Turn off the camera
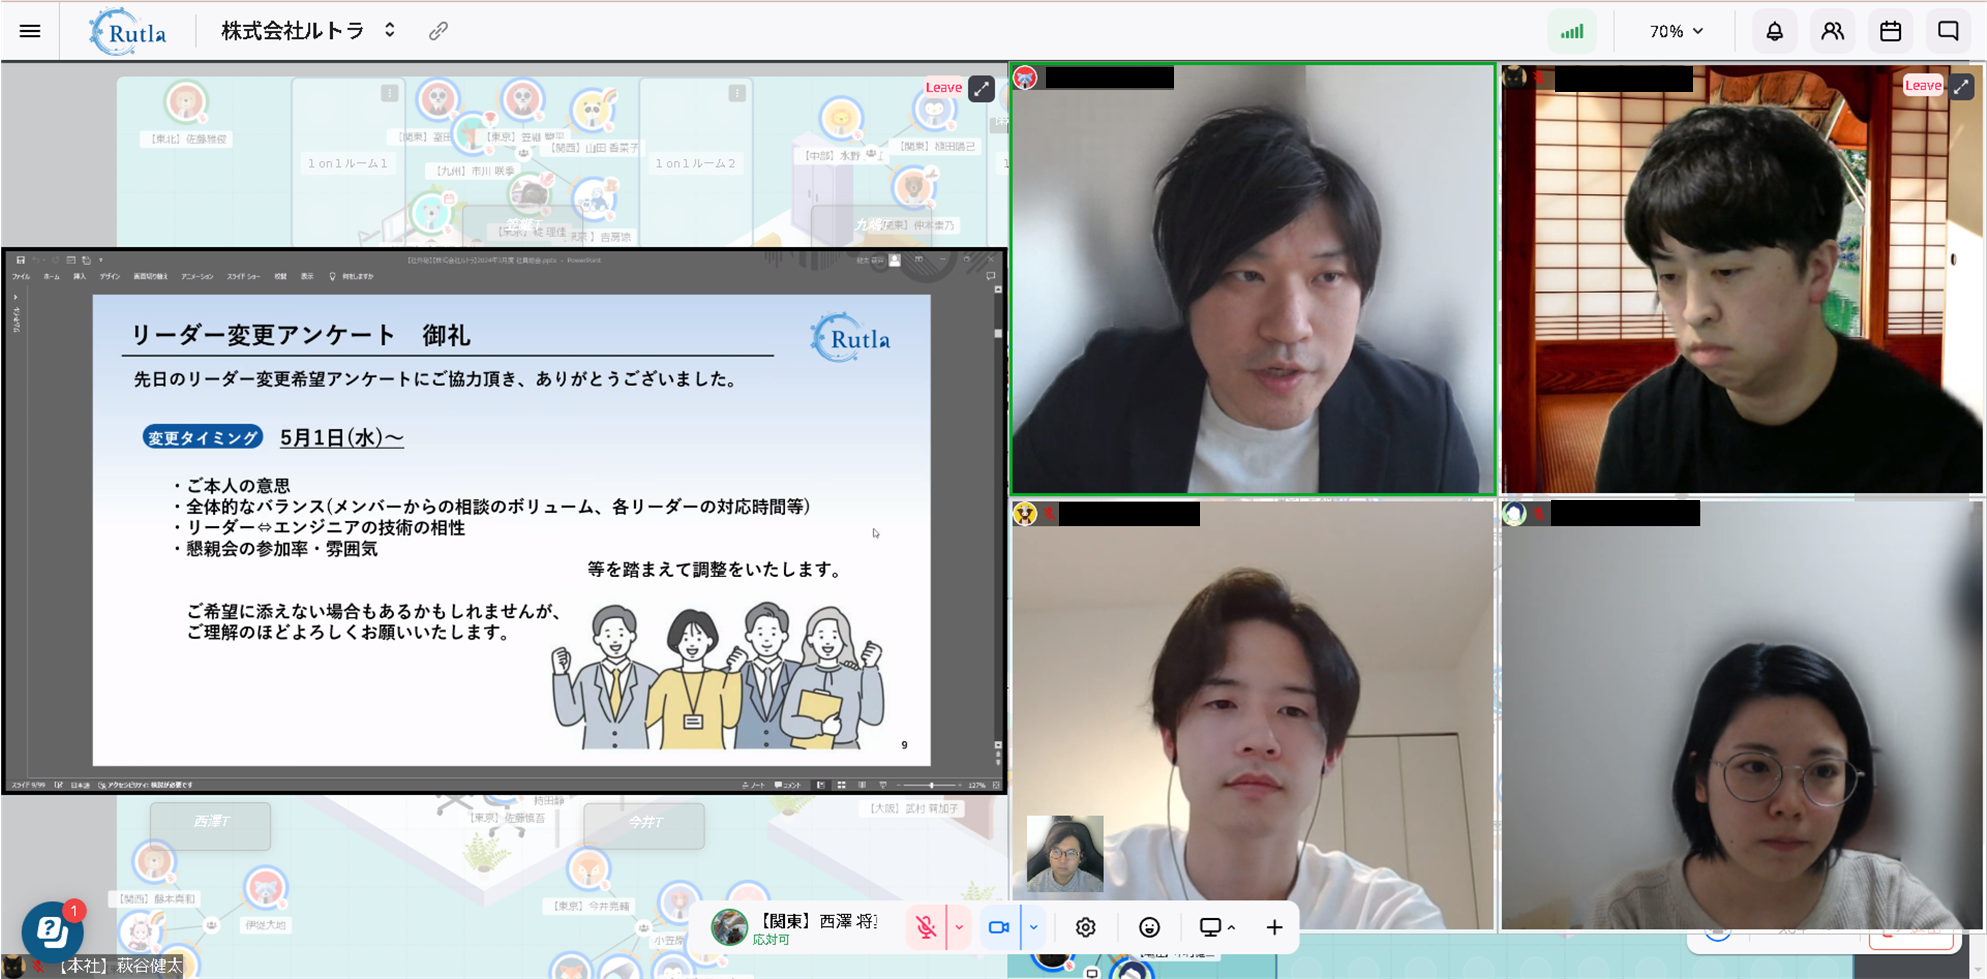1987x979 pixels. [x=998, y=927]
